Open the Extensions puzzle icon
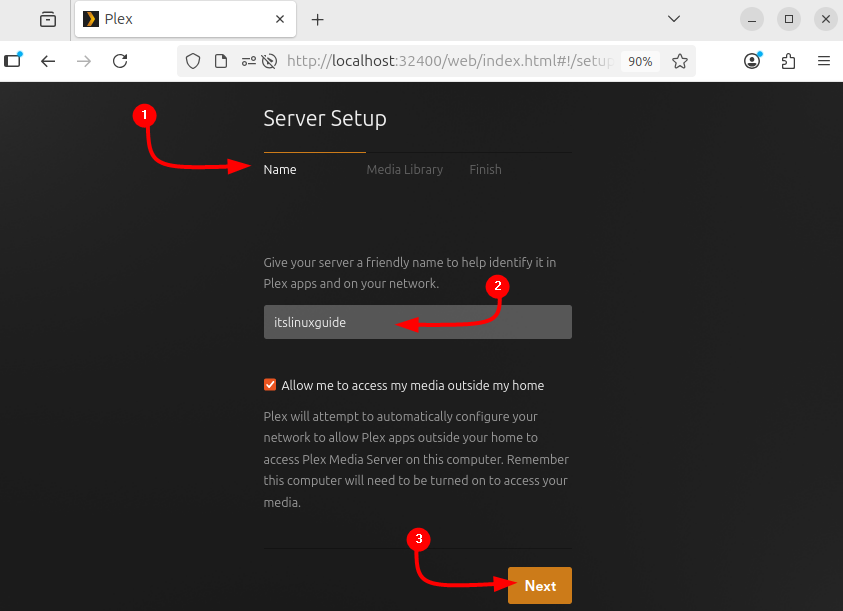 click(788, 61)
